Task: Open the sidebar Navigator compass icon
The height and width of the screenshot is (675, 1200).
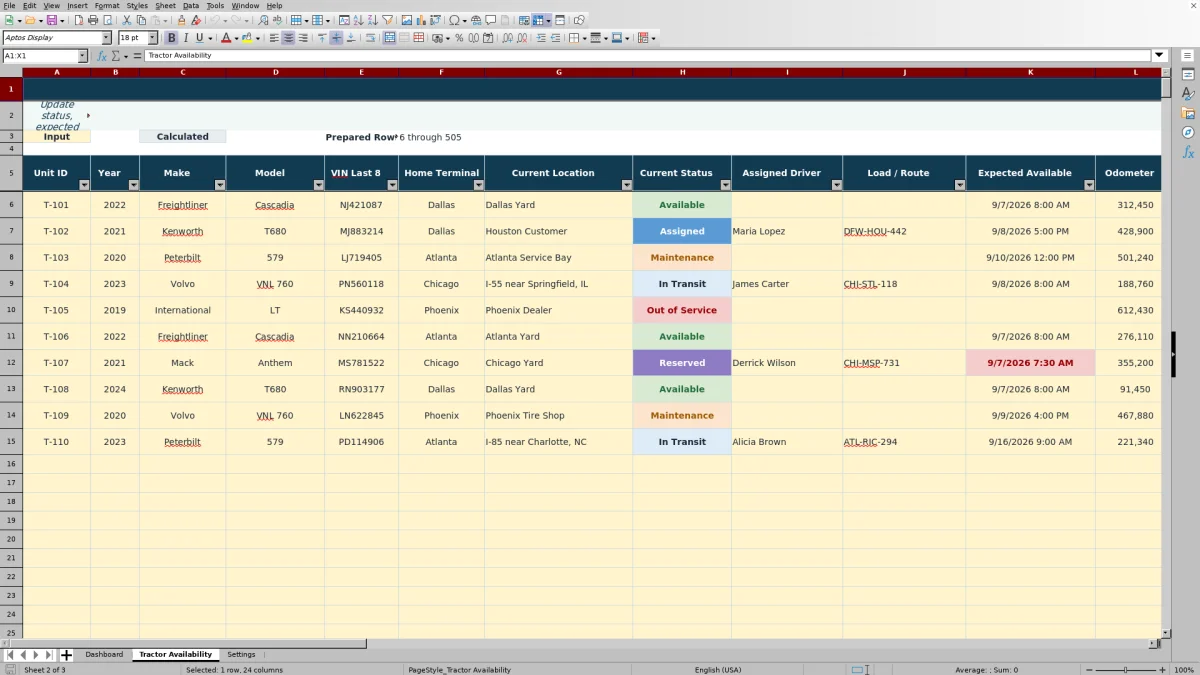Action: [x=1188, y=132]
